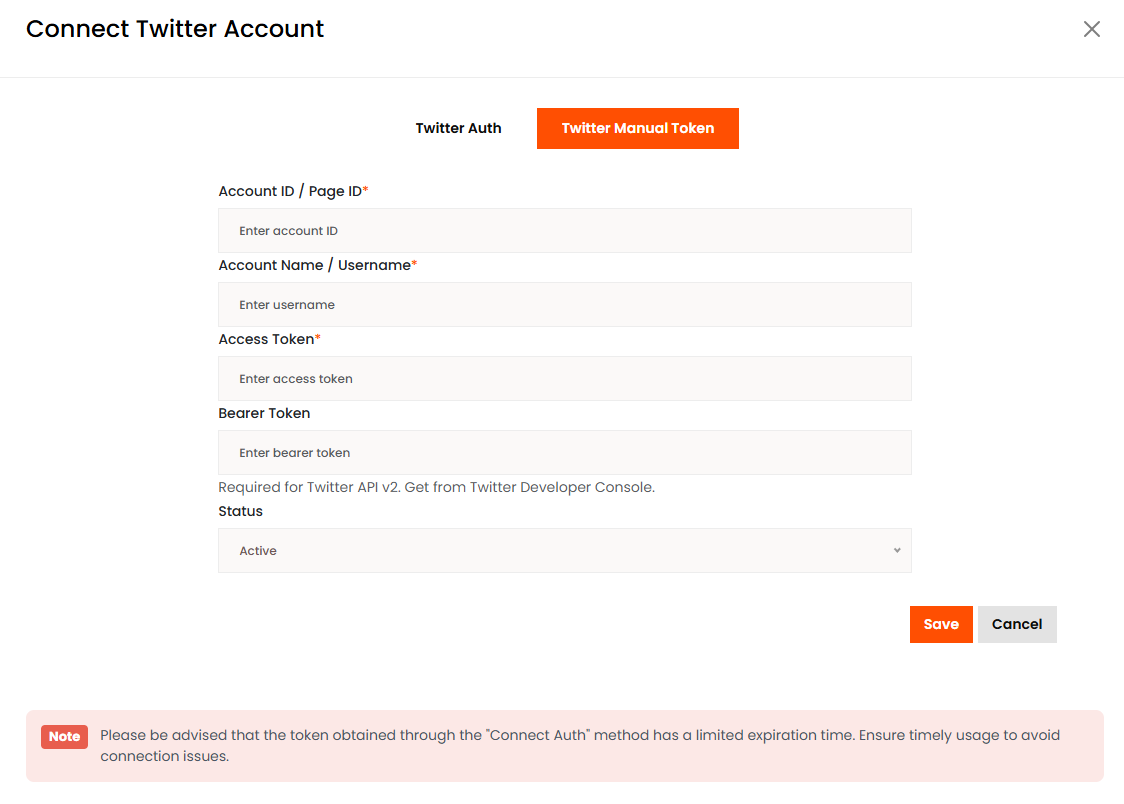The height and width of the screenshot is (804, 1124).
Task: Focus the Enter access token field
Action: [x=564, y=379]
